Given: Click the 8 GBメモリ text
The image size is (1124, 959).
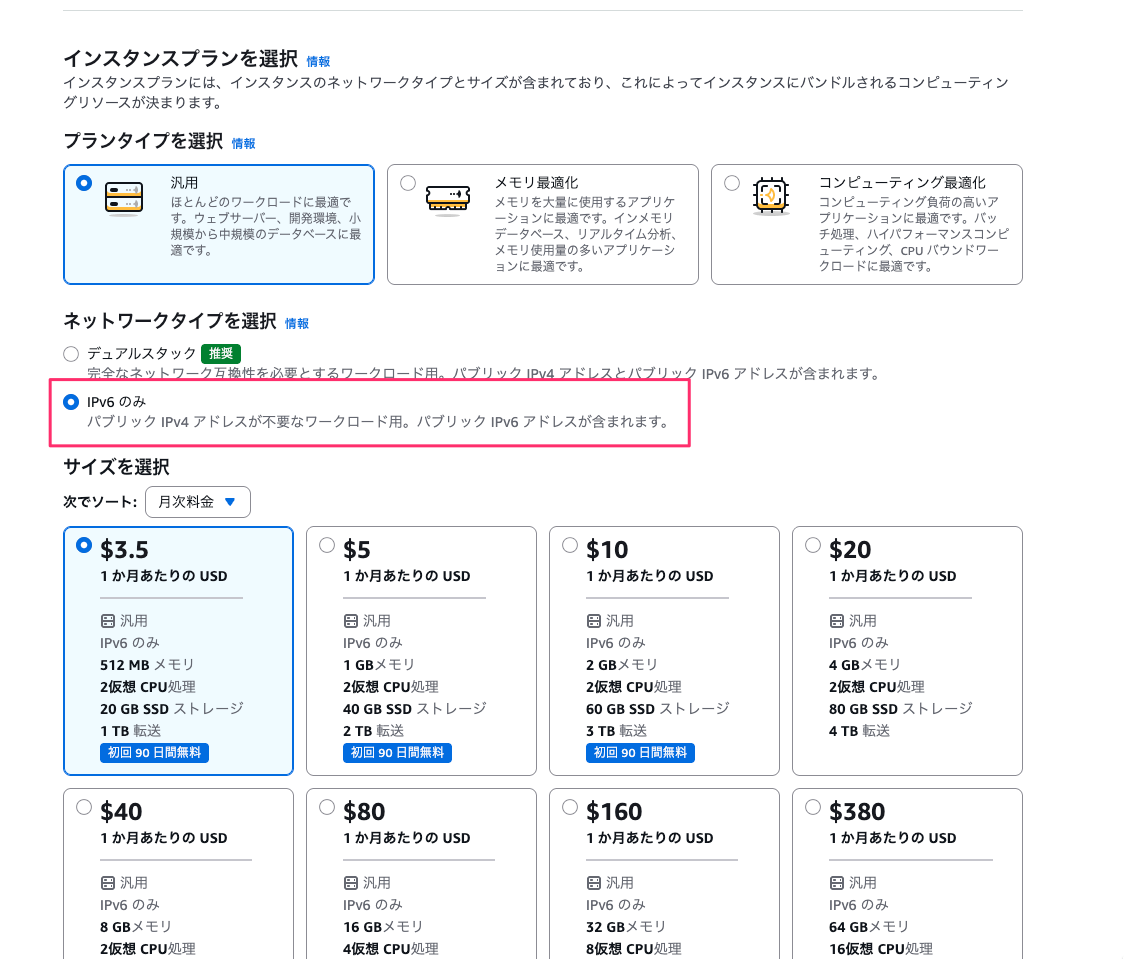Looking at the screenshot, I should (x=135, y=927).
